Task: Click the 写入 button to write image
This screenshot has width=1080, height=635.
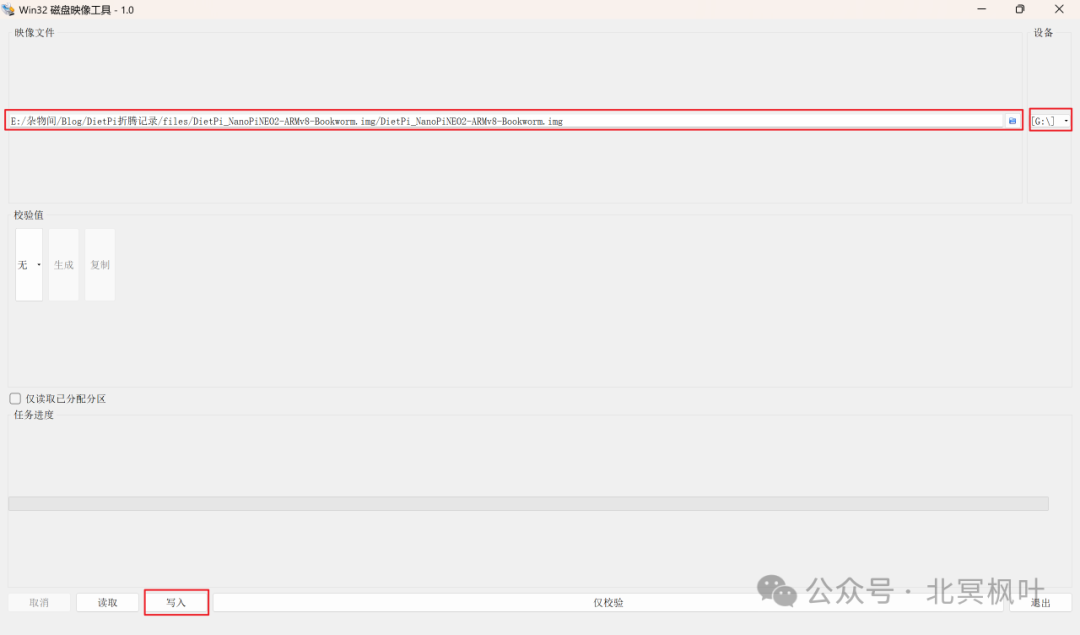Action: [x=176, y=603]
